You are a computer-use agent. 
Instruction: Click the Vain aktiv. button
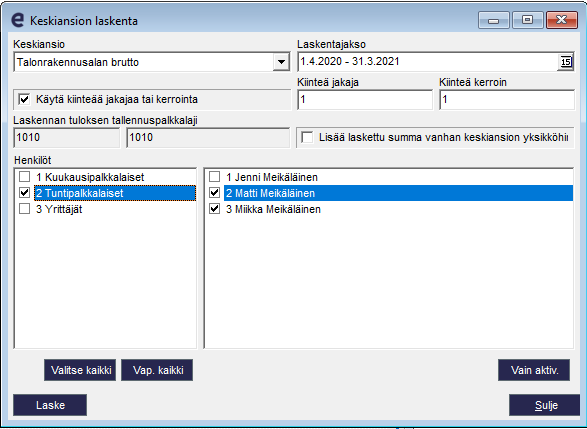coord(534,370)
